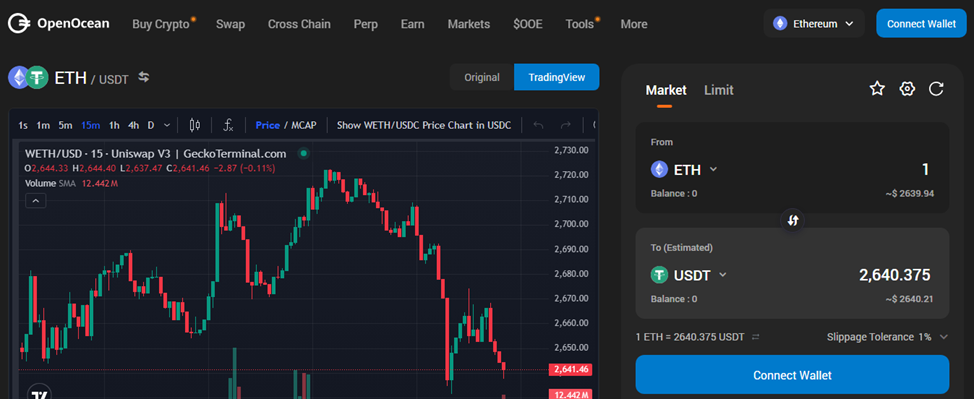974x399 pixels.
Task: Open candlestick chart style icon
Action: coord(194,125)
